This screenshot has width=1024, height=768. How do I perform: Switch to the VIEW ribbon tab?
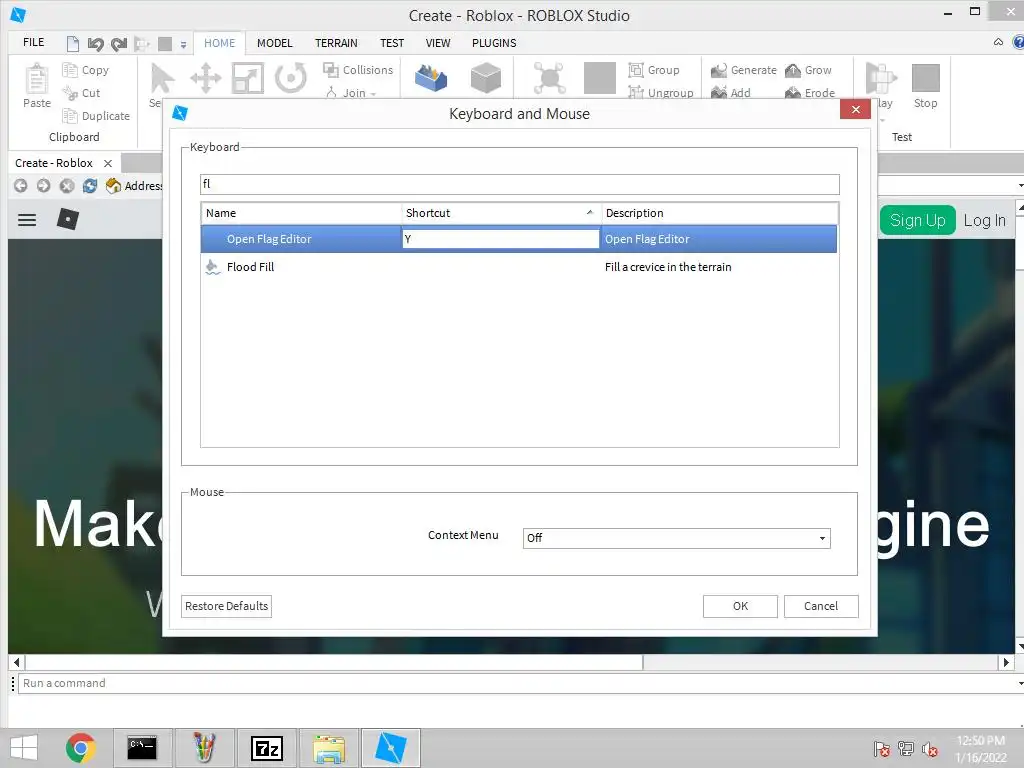click(438, 43)
